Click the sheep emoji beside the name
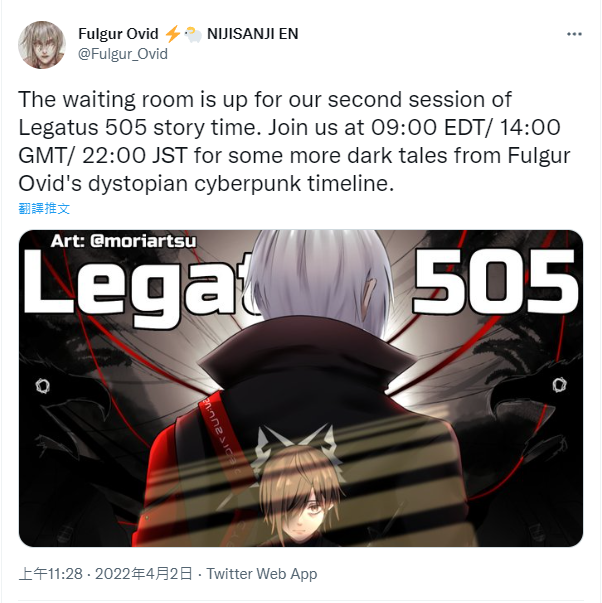The image size is (602, 603). point(193,34)
